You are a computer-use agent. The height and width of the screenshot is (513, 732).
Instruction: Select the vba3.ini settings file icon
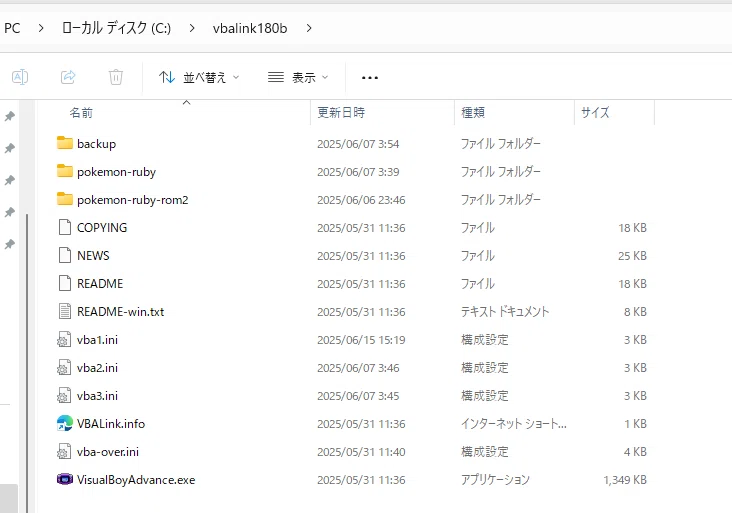coord(64,395)
